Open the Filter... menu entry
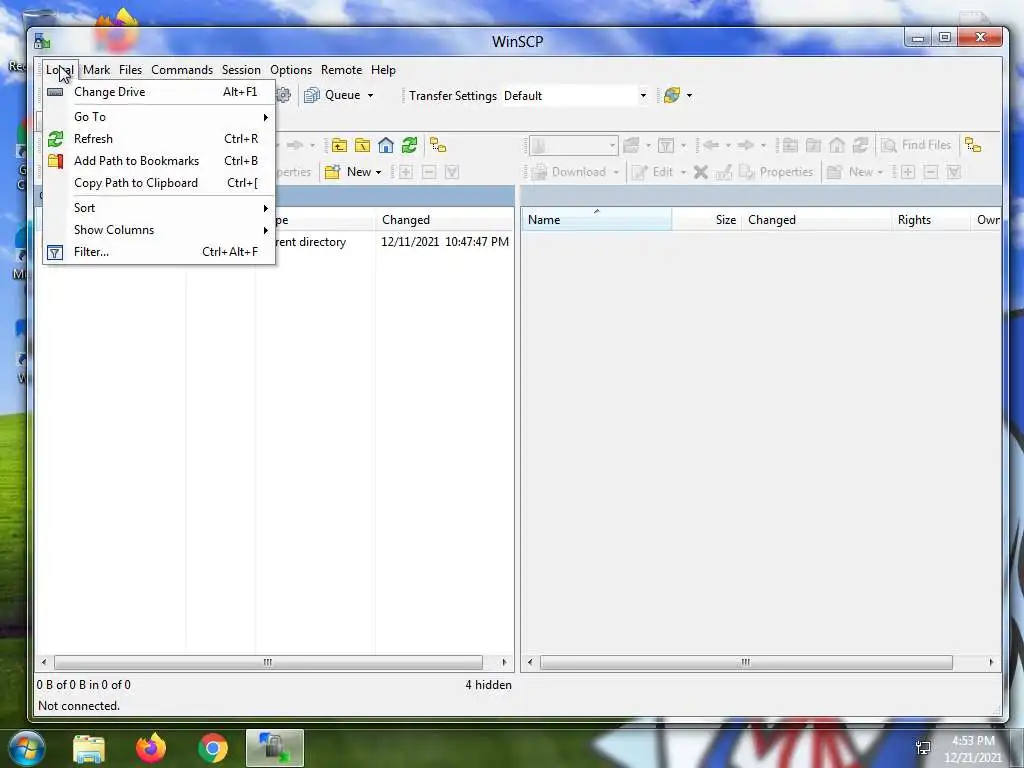 (x=159, y=252)
